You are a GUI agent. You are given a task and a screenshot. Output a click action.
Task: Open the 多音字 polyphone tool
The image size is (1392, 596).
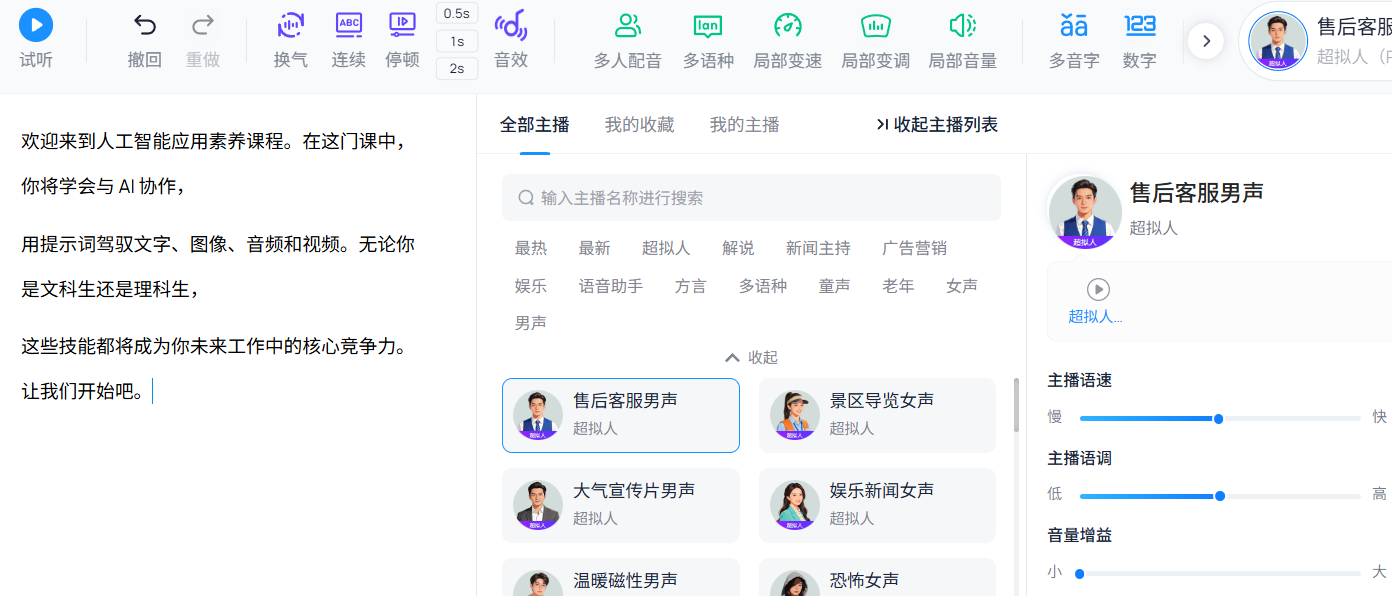pyautogui.click(x=1073, y=27)
